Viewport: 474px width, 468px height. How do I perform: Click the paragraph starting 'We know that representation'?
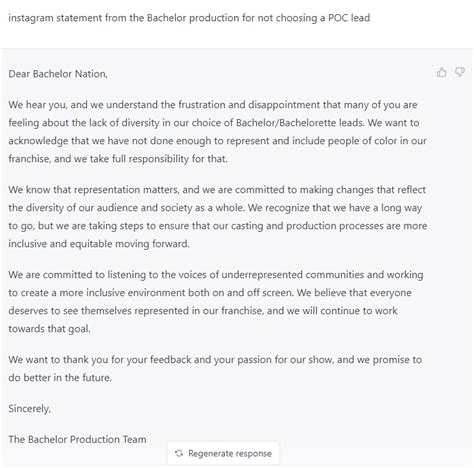218,217
